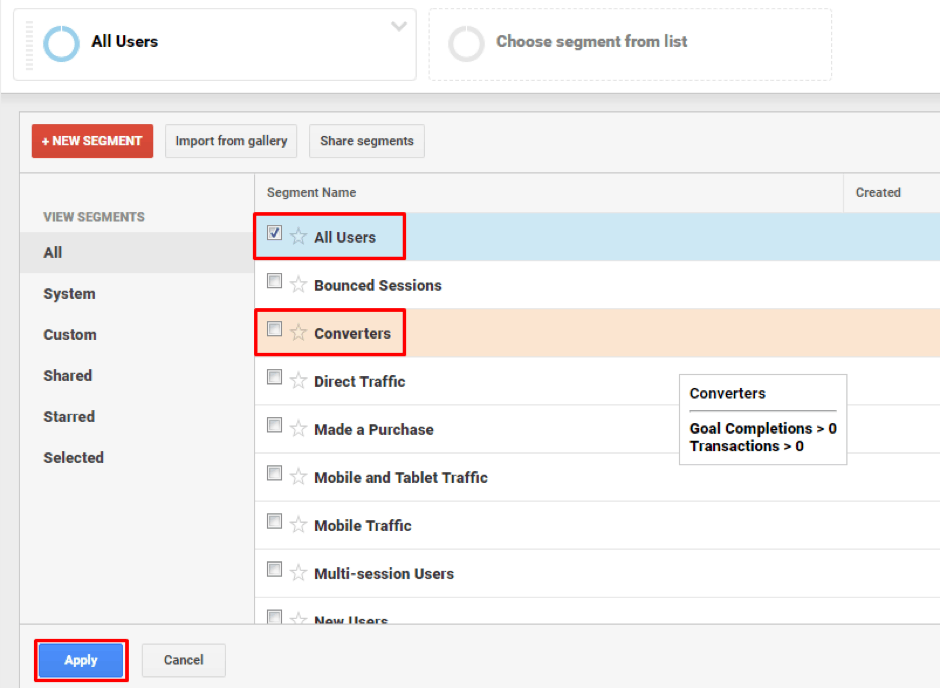Uncheck the All Users checkbox
Screen dimensions: 940x688
274,234
